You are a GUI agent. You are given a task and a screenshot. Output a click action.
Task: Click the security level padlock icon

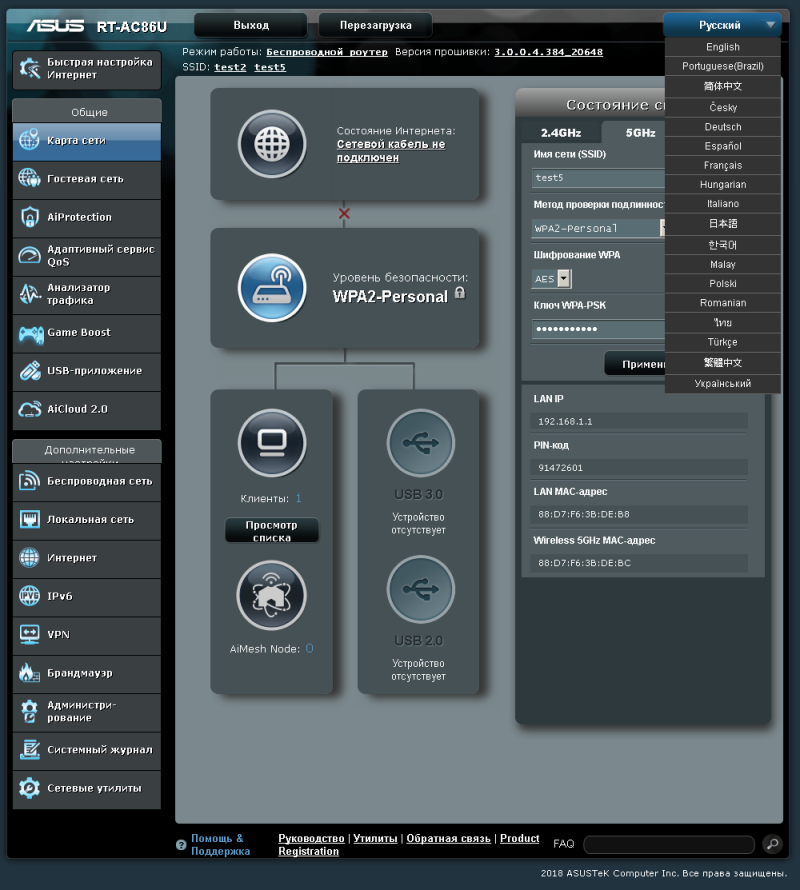(460, 293)
